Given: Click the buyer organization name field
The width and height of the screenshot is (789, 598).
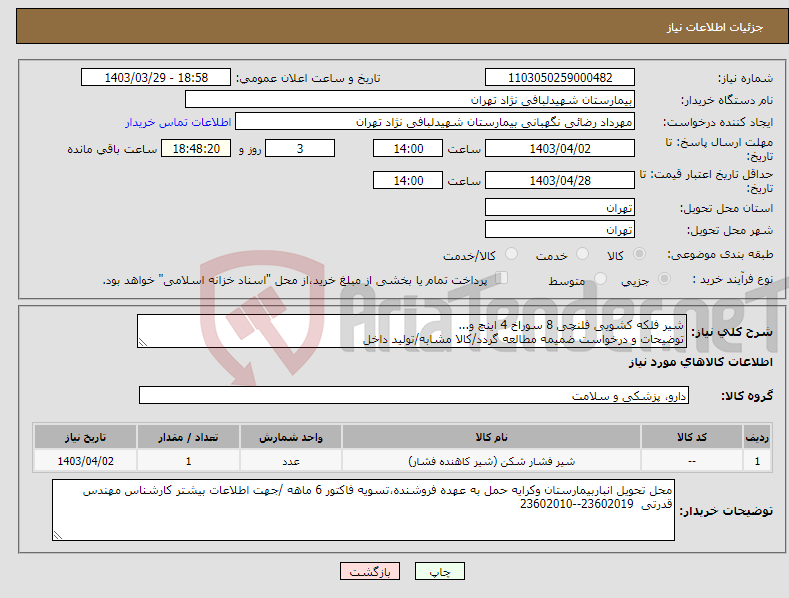Looking at the screenshot, I should tap(410, 100).
